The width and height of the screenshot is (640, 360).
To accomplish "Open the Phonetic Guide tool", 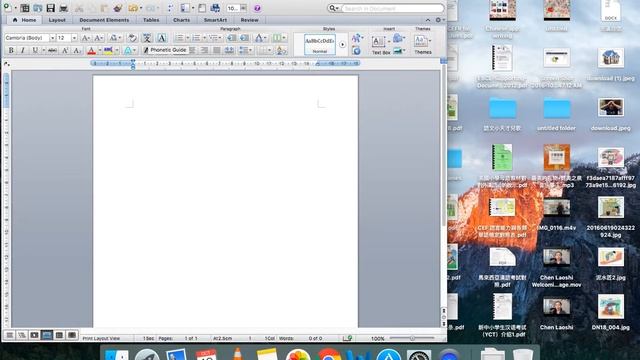I will [x=147, y=38].
